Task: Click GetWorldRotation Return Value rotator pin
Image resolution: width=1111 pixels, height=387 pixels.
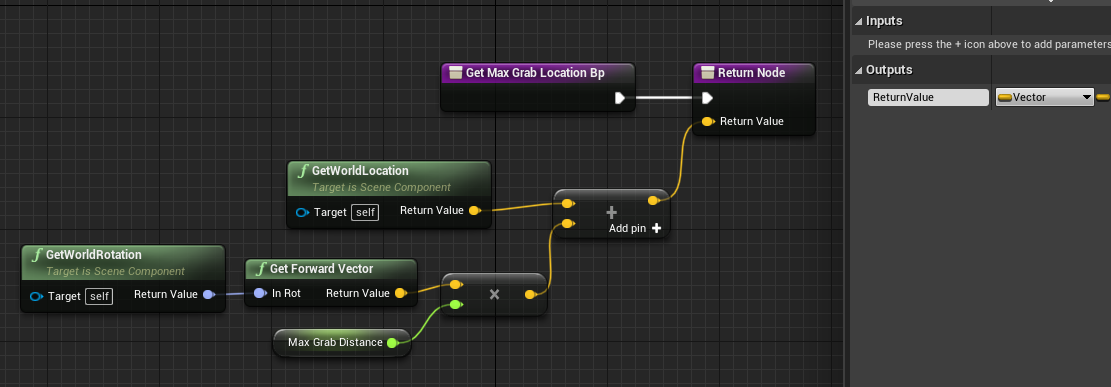Action: coord(208,294)
